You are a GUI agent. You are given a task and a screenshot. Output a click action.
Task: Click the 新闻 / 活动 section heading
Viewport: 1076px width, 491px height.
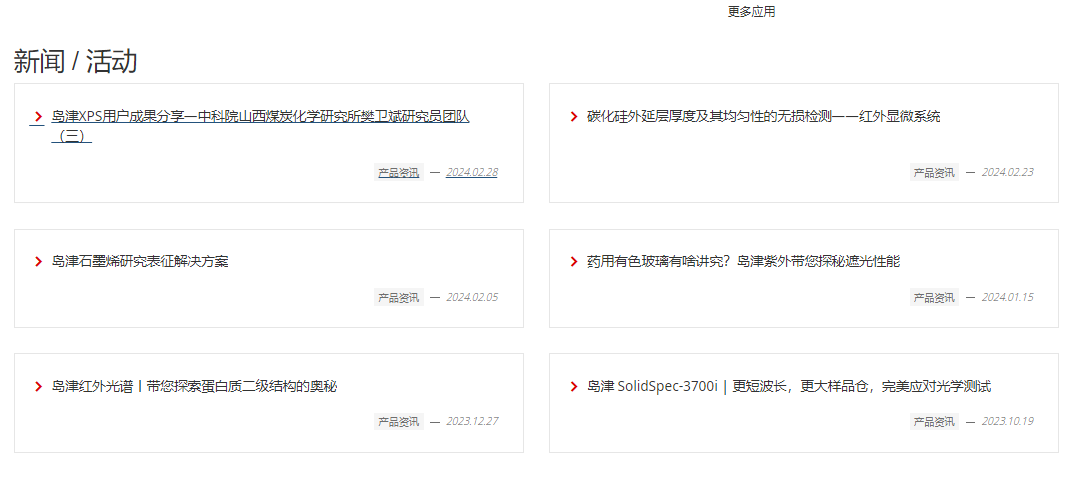[75, 62]
